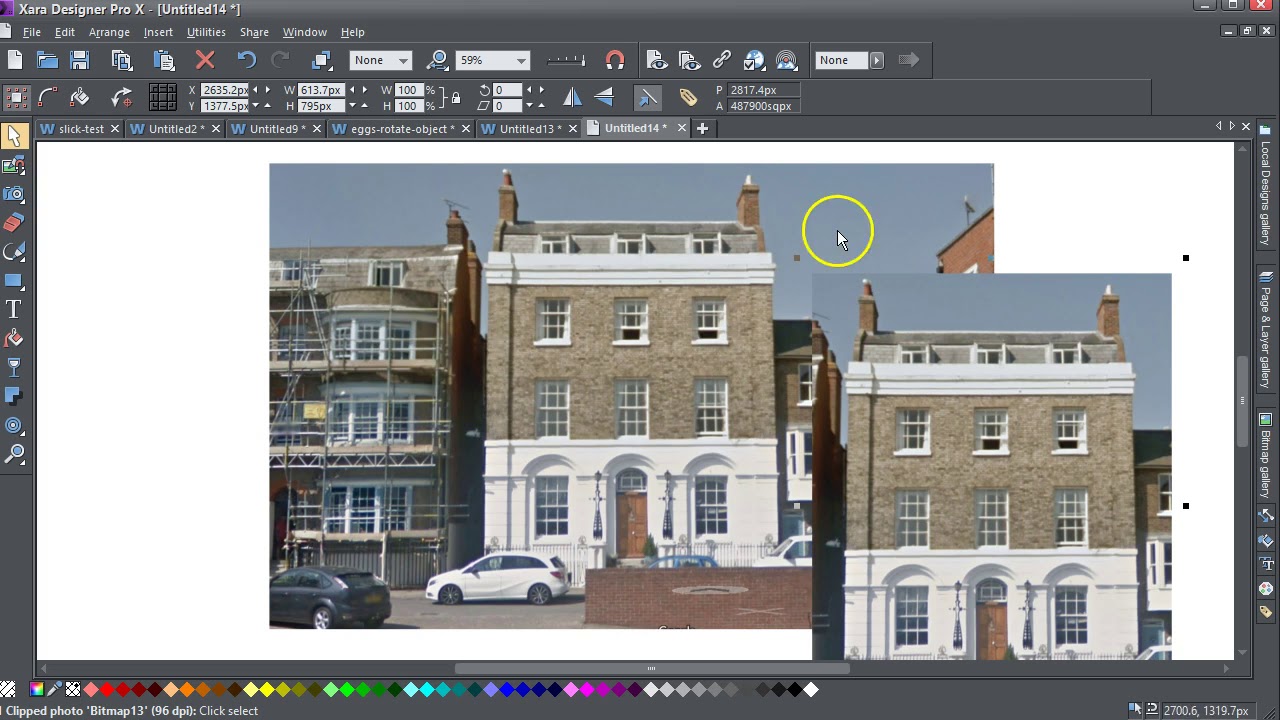Viewport: 1280px width, 720px height.
Task: Click the Flip horizontally icon
Action: pyautogui.click(x=572, y=97)
